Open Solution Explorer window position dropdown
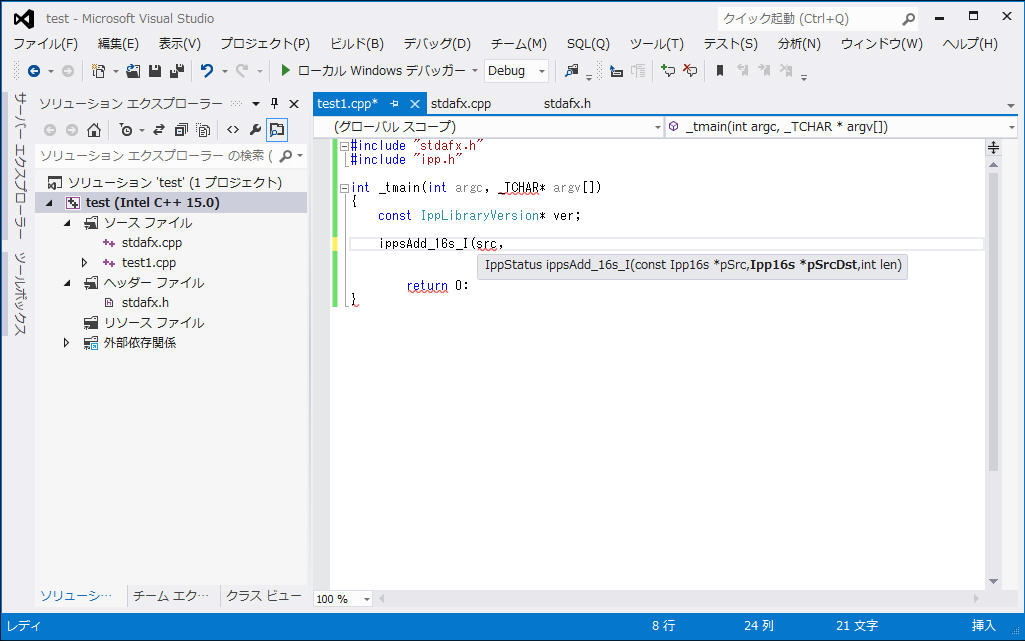This screenshot has height=641, width=1025. point(256,103)
